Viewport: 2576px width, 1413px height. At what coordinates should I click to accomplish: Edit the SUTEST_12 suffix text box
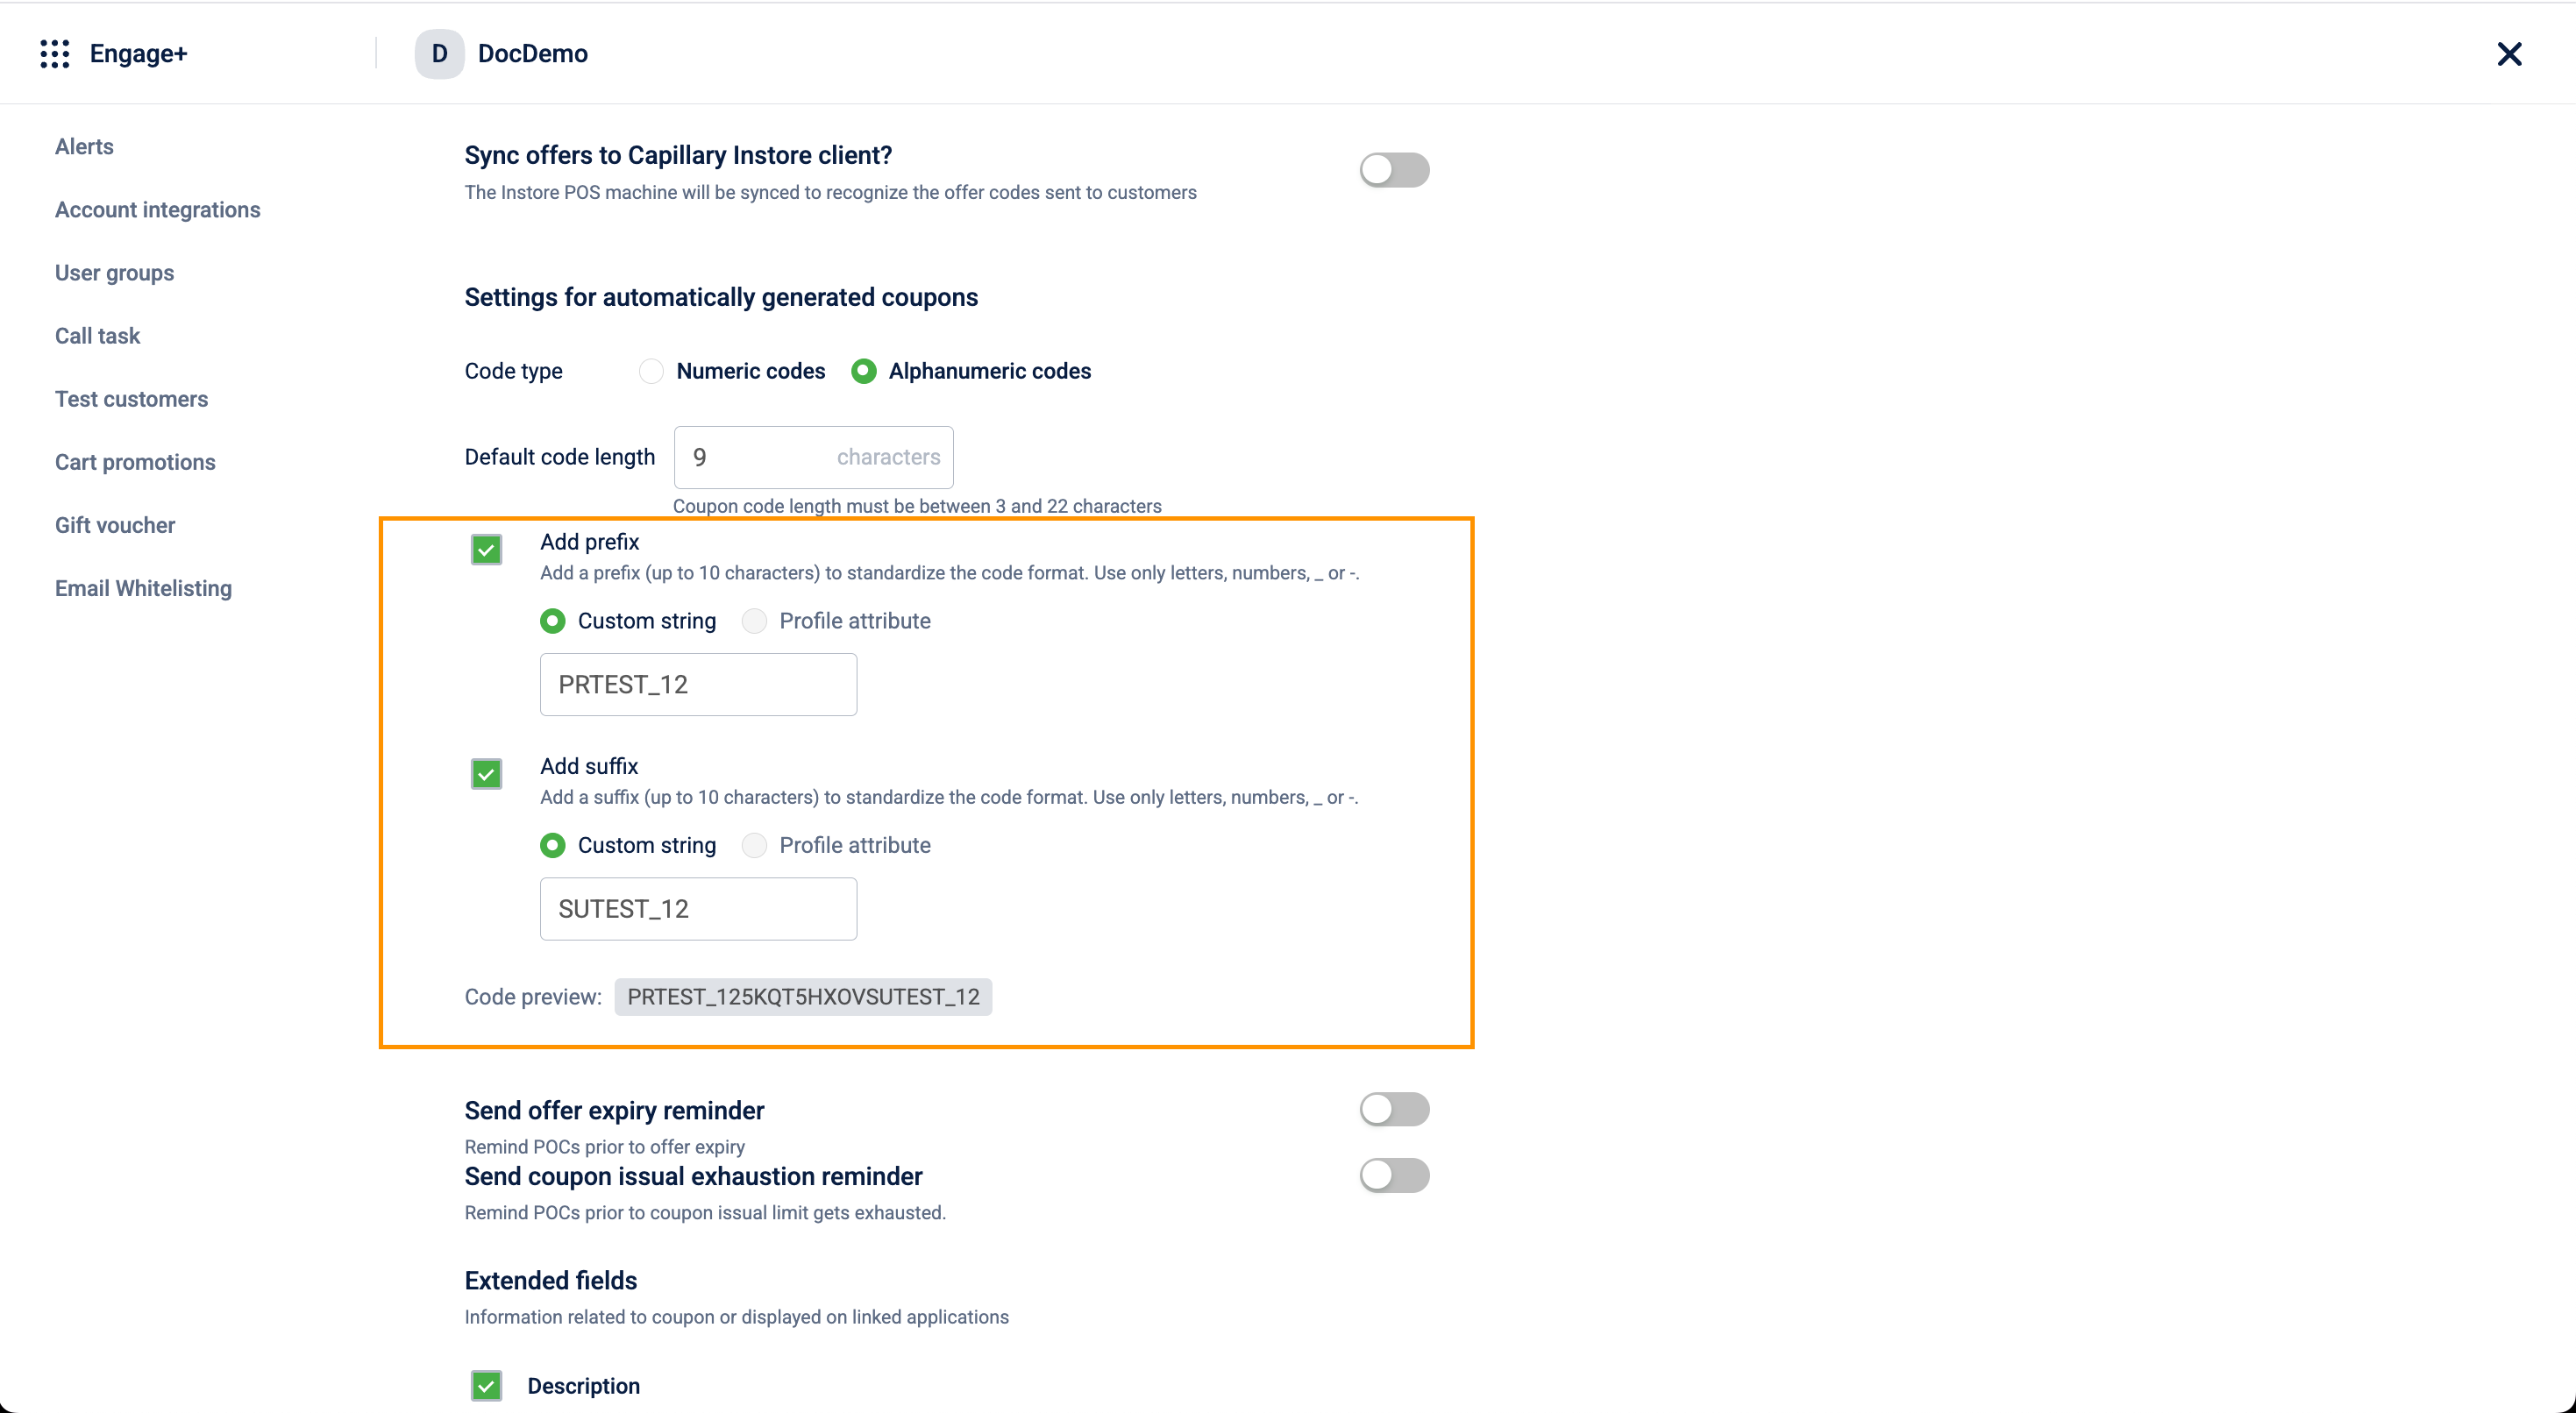(x=697, y=909)
